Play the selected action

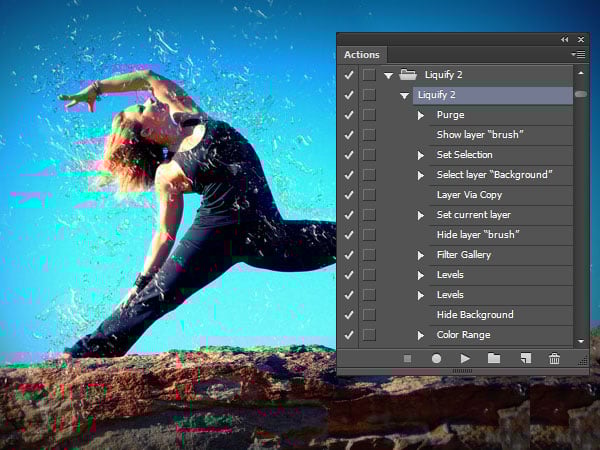click(465, 358)
